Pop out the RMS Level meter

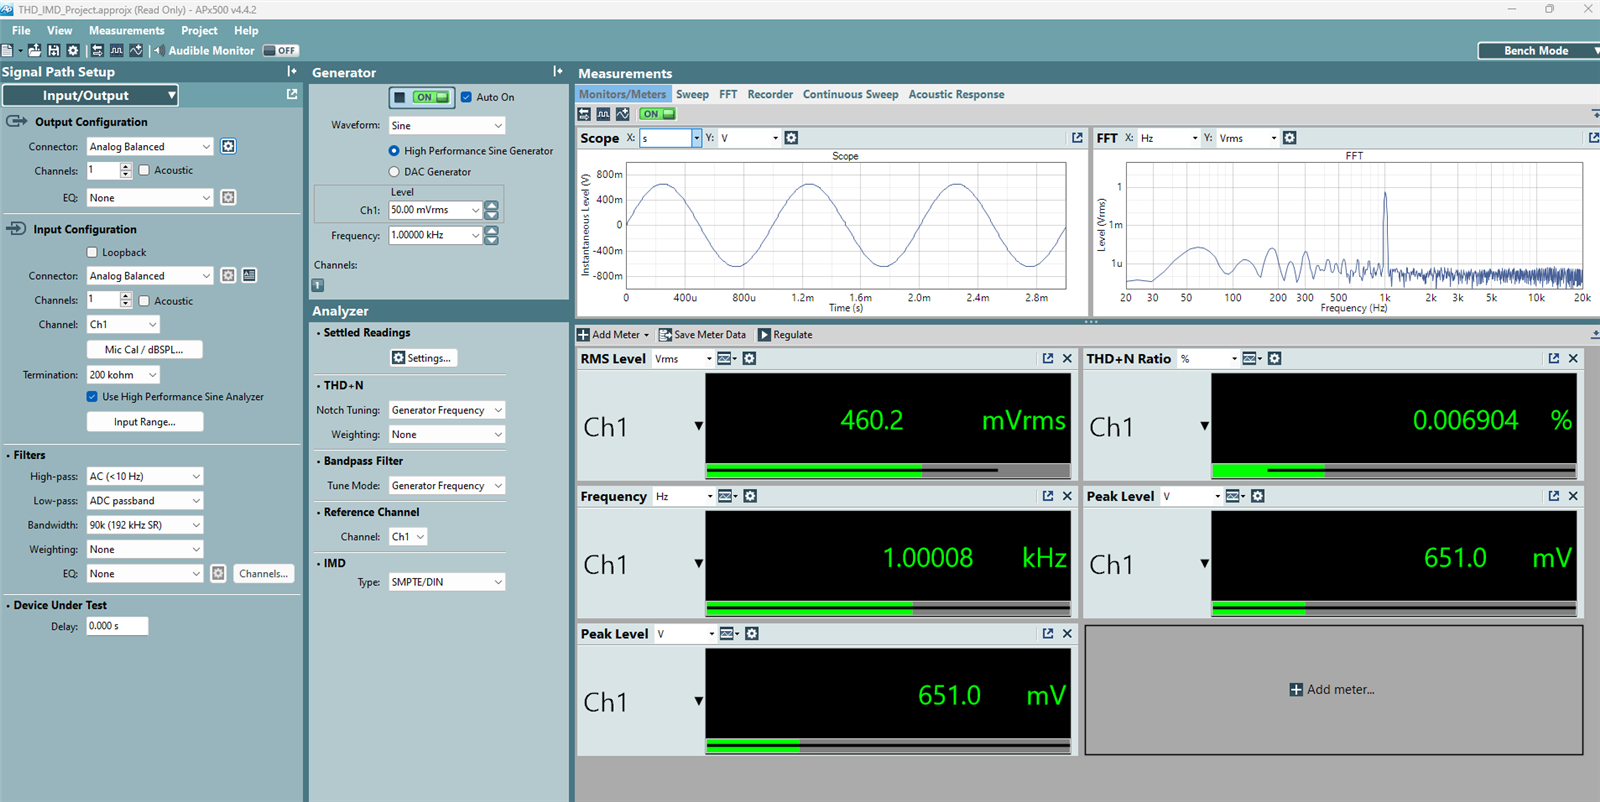[1048, 358]
